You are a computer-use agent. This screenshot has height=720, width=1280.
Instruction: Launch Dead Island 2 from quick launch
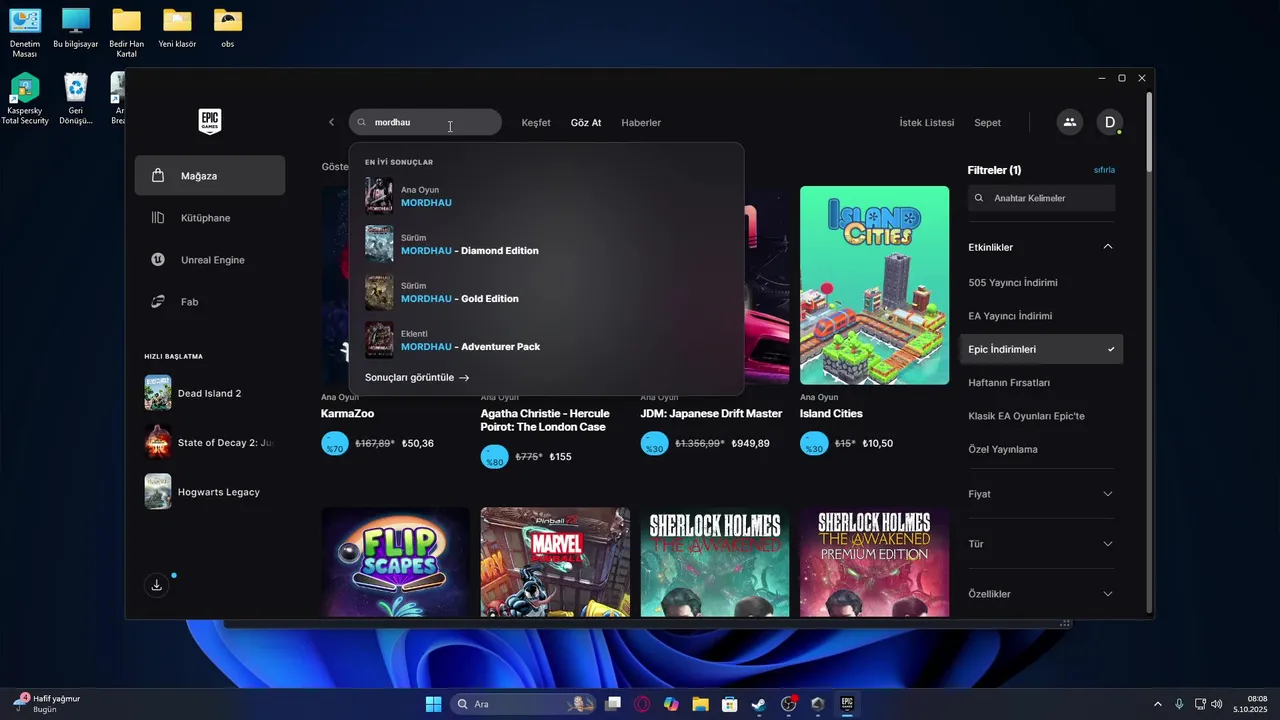pos(210,393)
